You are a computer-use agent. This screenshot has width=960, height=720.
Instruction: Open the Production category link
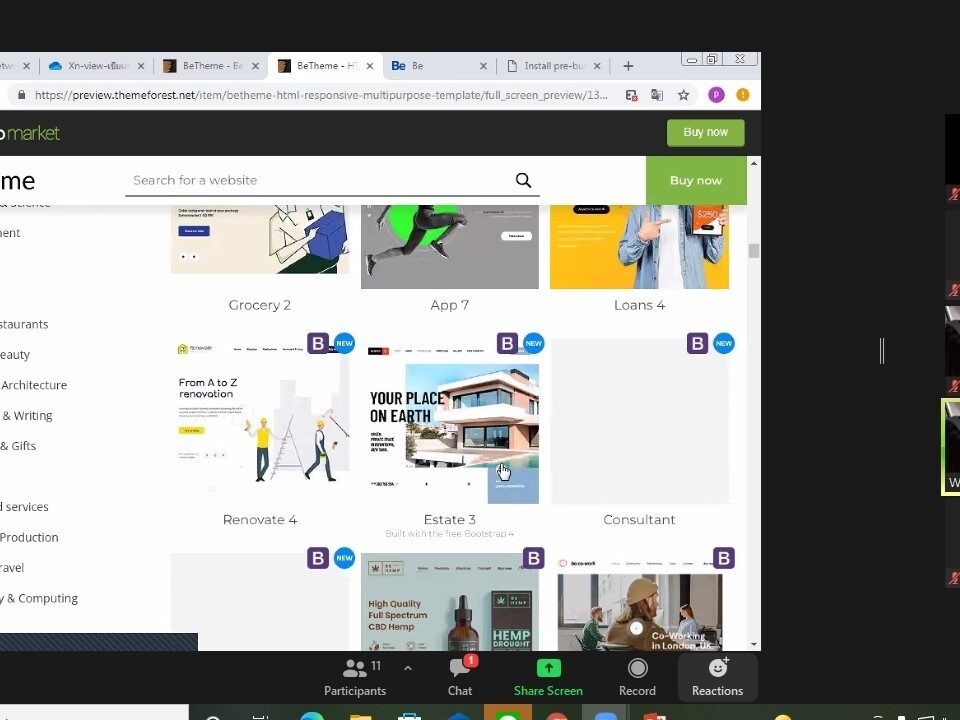[29, 538]
